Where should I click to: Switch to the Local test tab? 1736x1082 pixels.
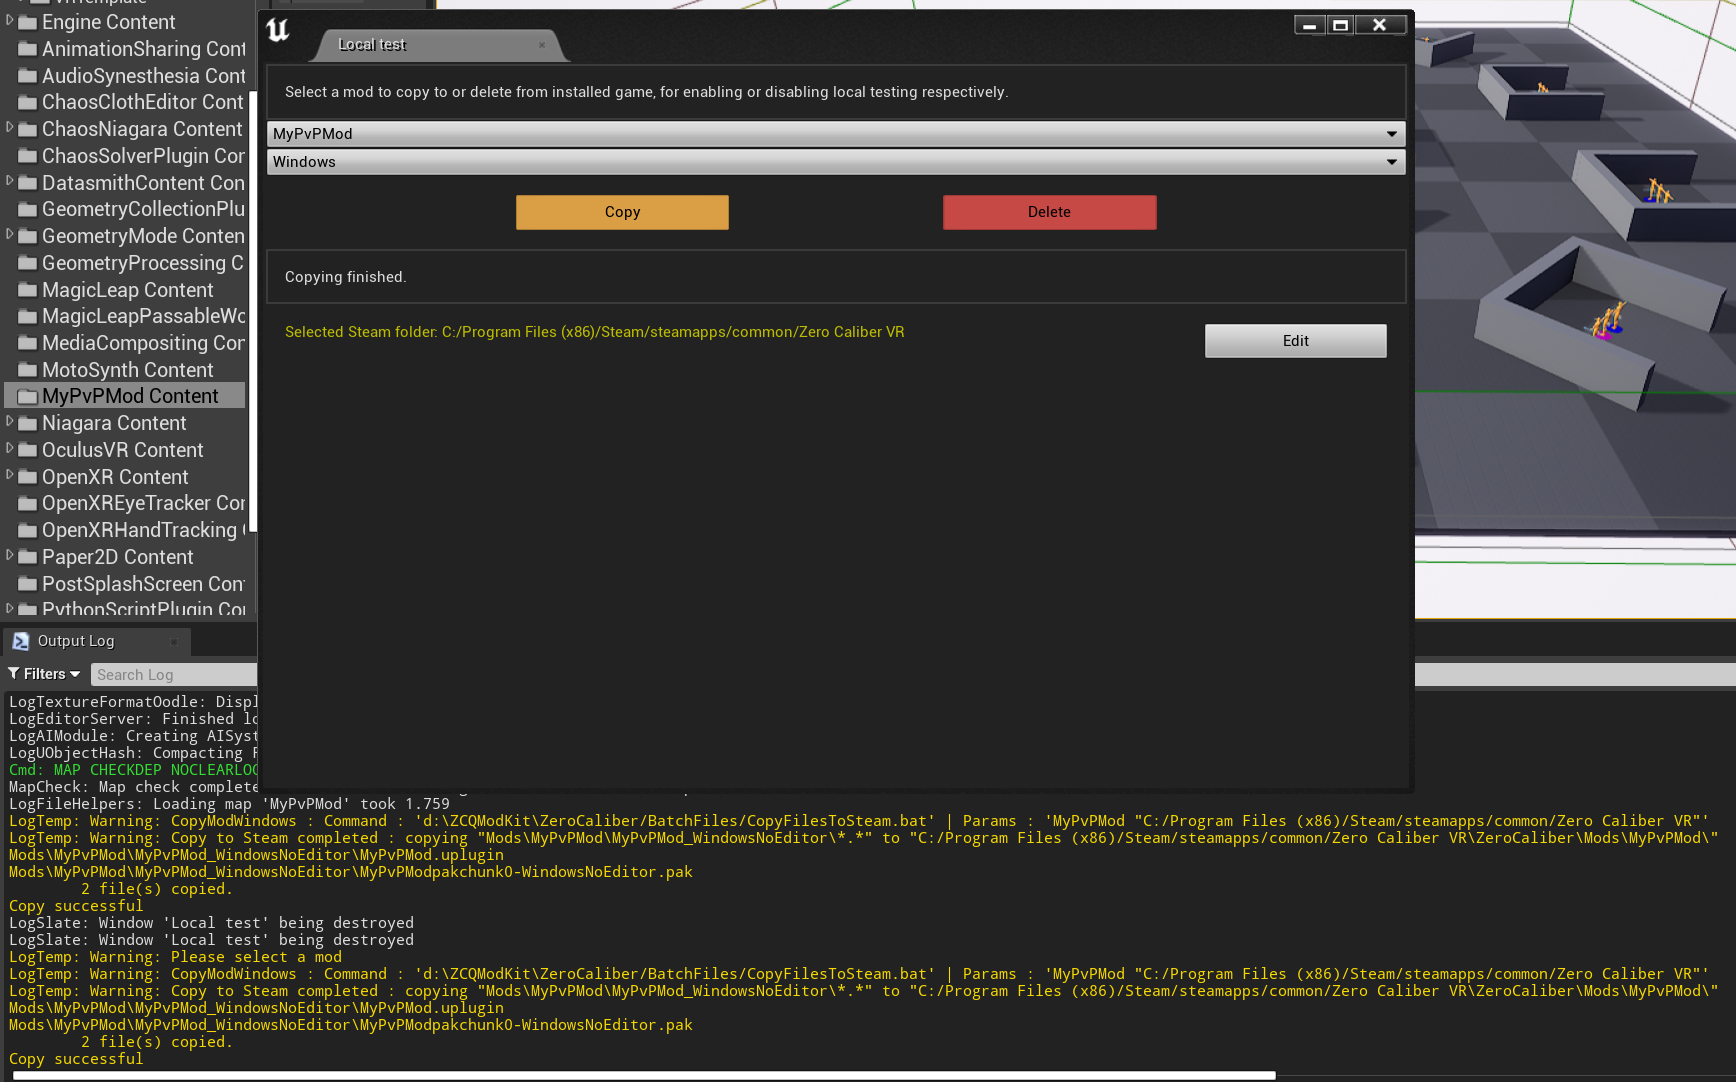click(x=372, y=45)
